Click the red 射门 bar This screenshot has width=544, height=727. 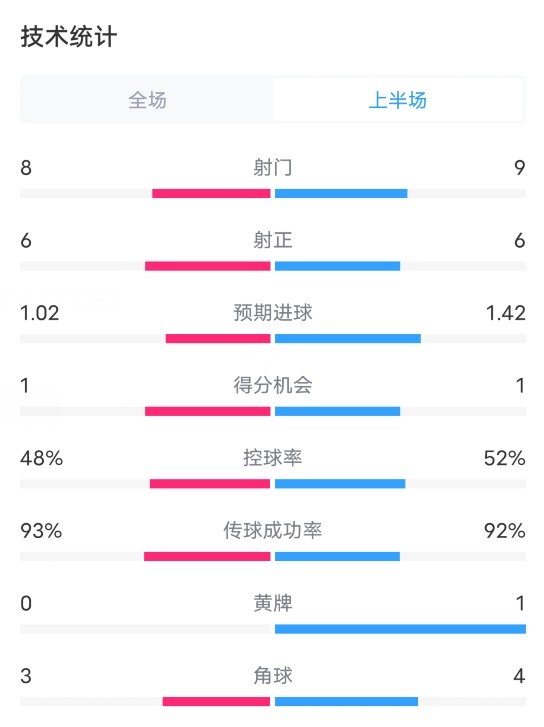[211, 193]
